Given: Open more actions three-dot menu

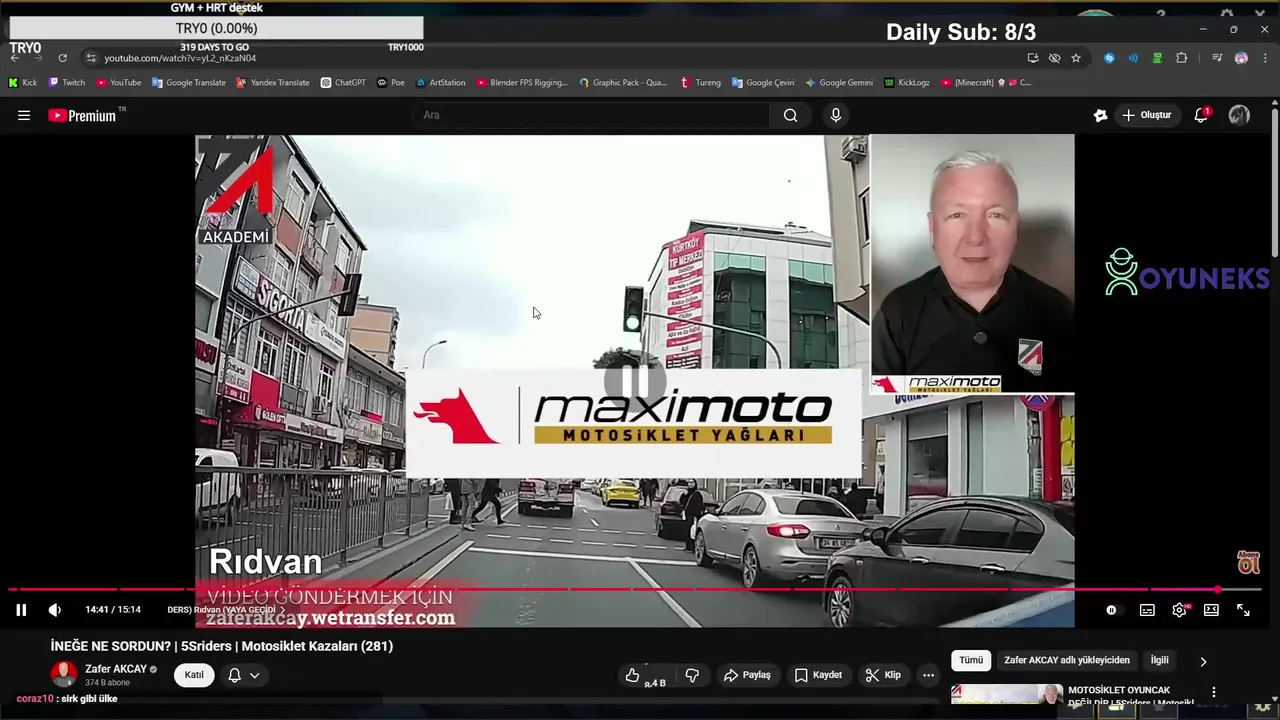Looking at the screenshot, I should (928, 675).
